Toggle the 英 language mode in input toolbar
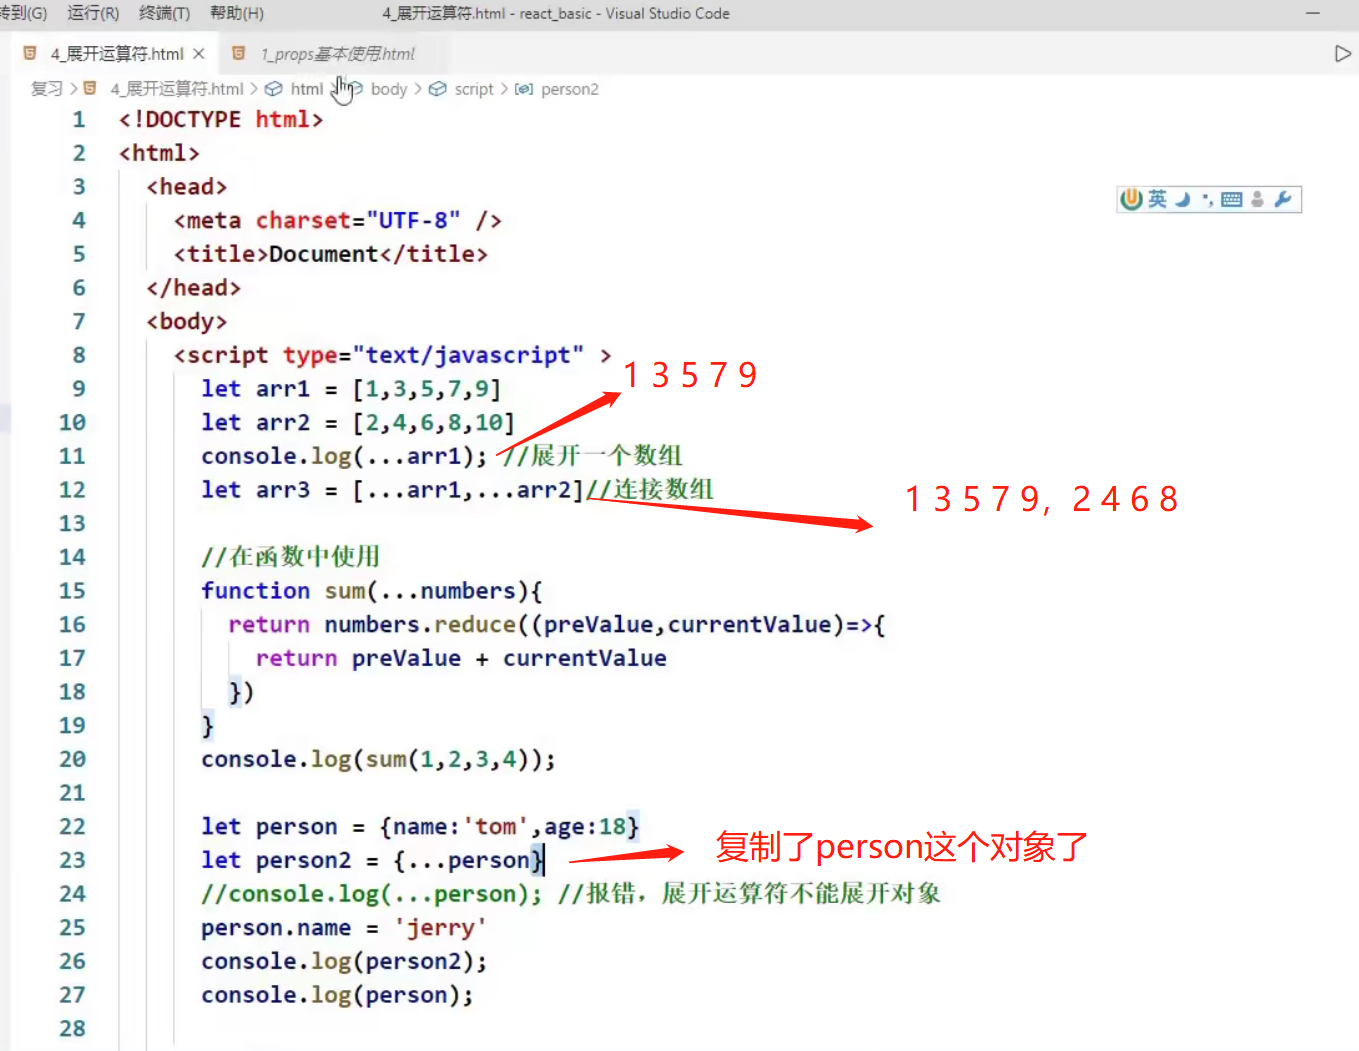Image resolution: width=1359 pixels, height=1051 pixels. click(x=1157, y=199)
